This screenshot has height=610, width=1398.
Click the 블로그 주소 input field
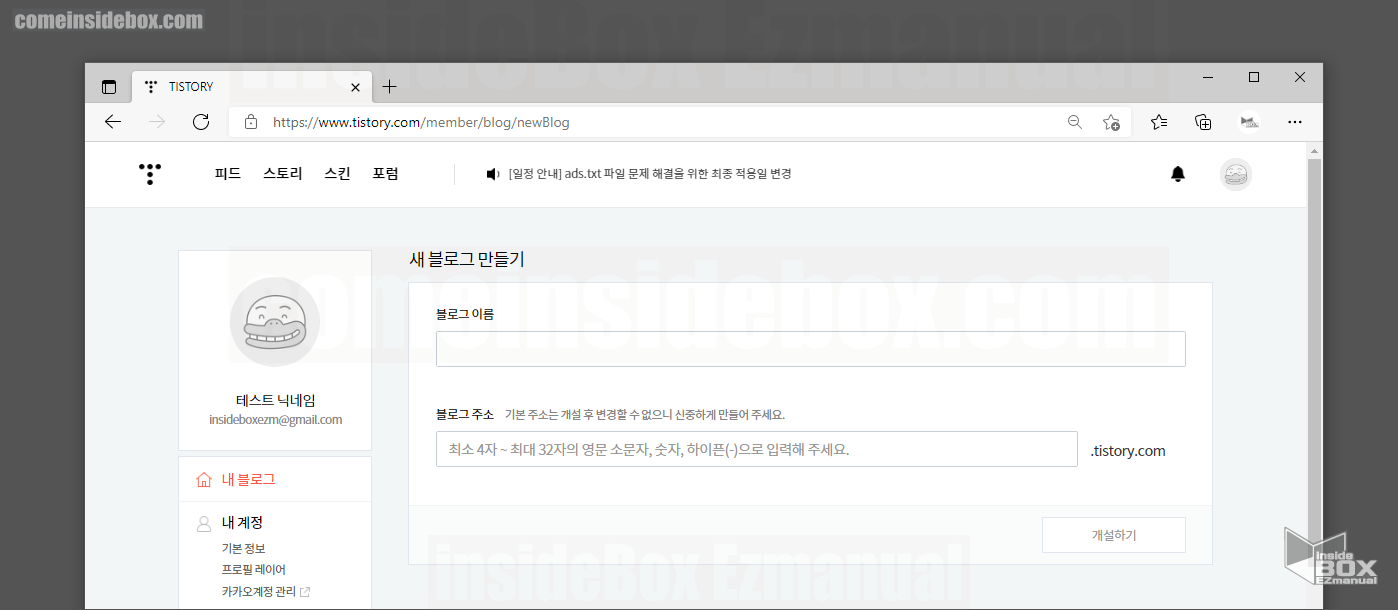757,449
